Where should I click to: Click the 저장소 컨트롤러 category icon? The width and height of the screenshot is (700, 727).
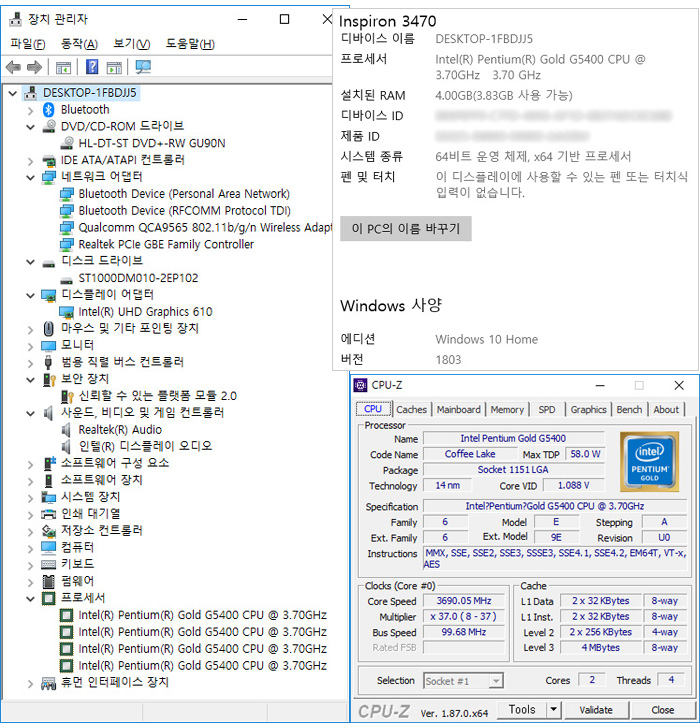tap(49, 530)
